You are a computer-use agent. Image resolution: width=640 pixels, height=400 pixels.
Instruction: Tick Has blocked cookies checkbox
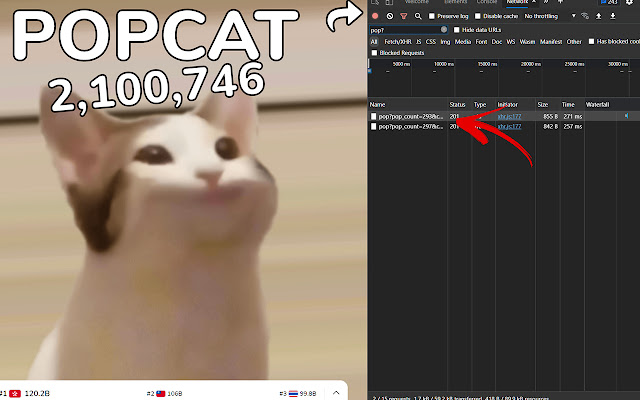click(x=591, y=41)
